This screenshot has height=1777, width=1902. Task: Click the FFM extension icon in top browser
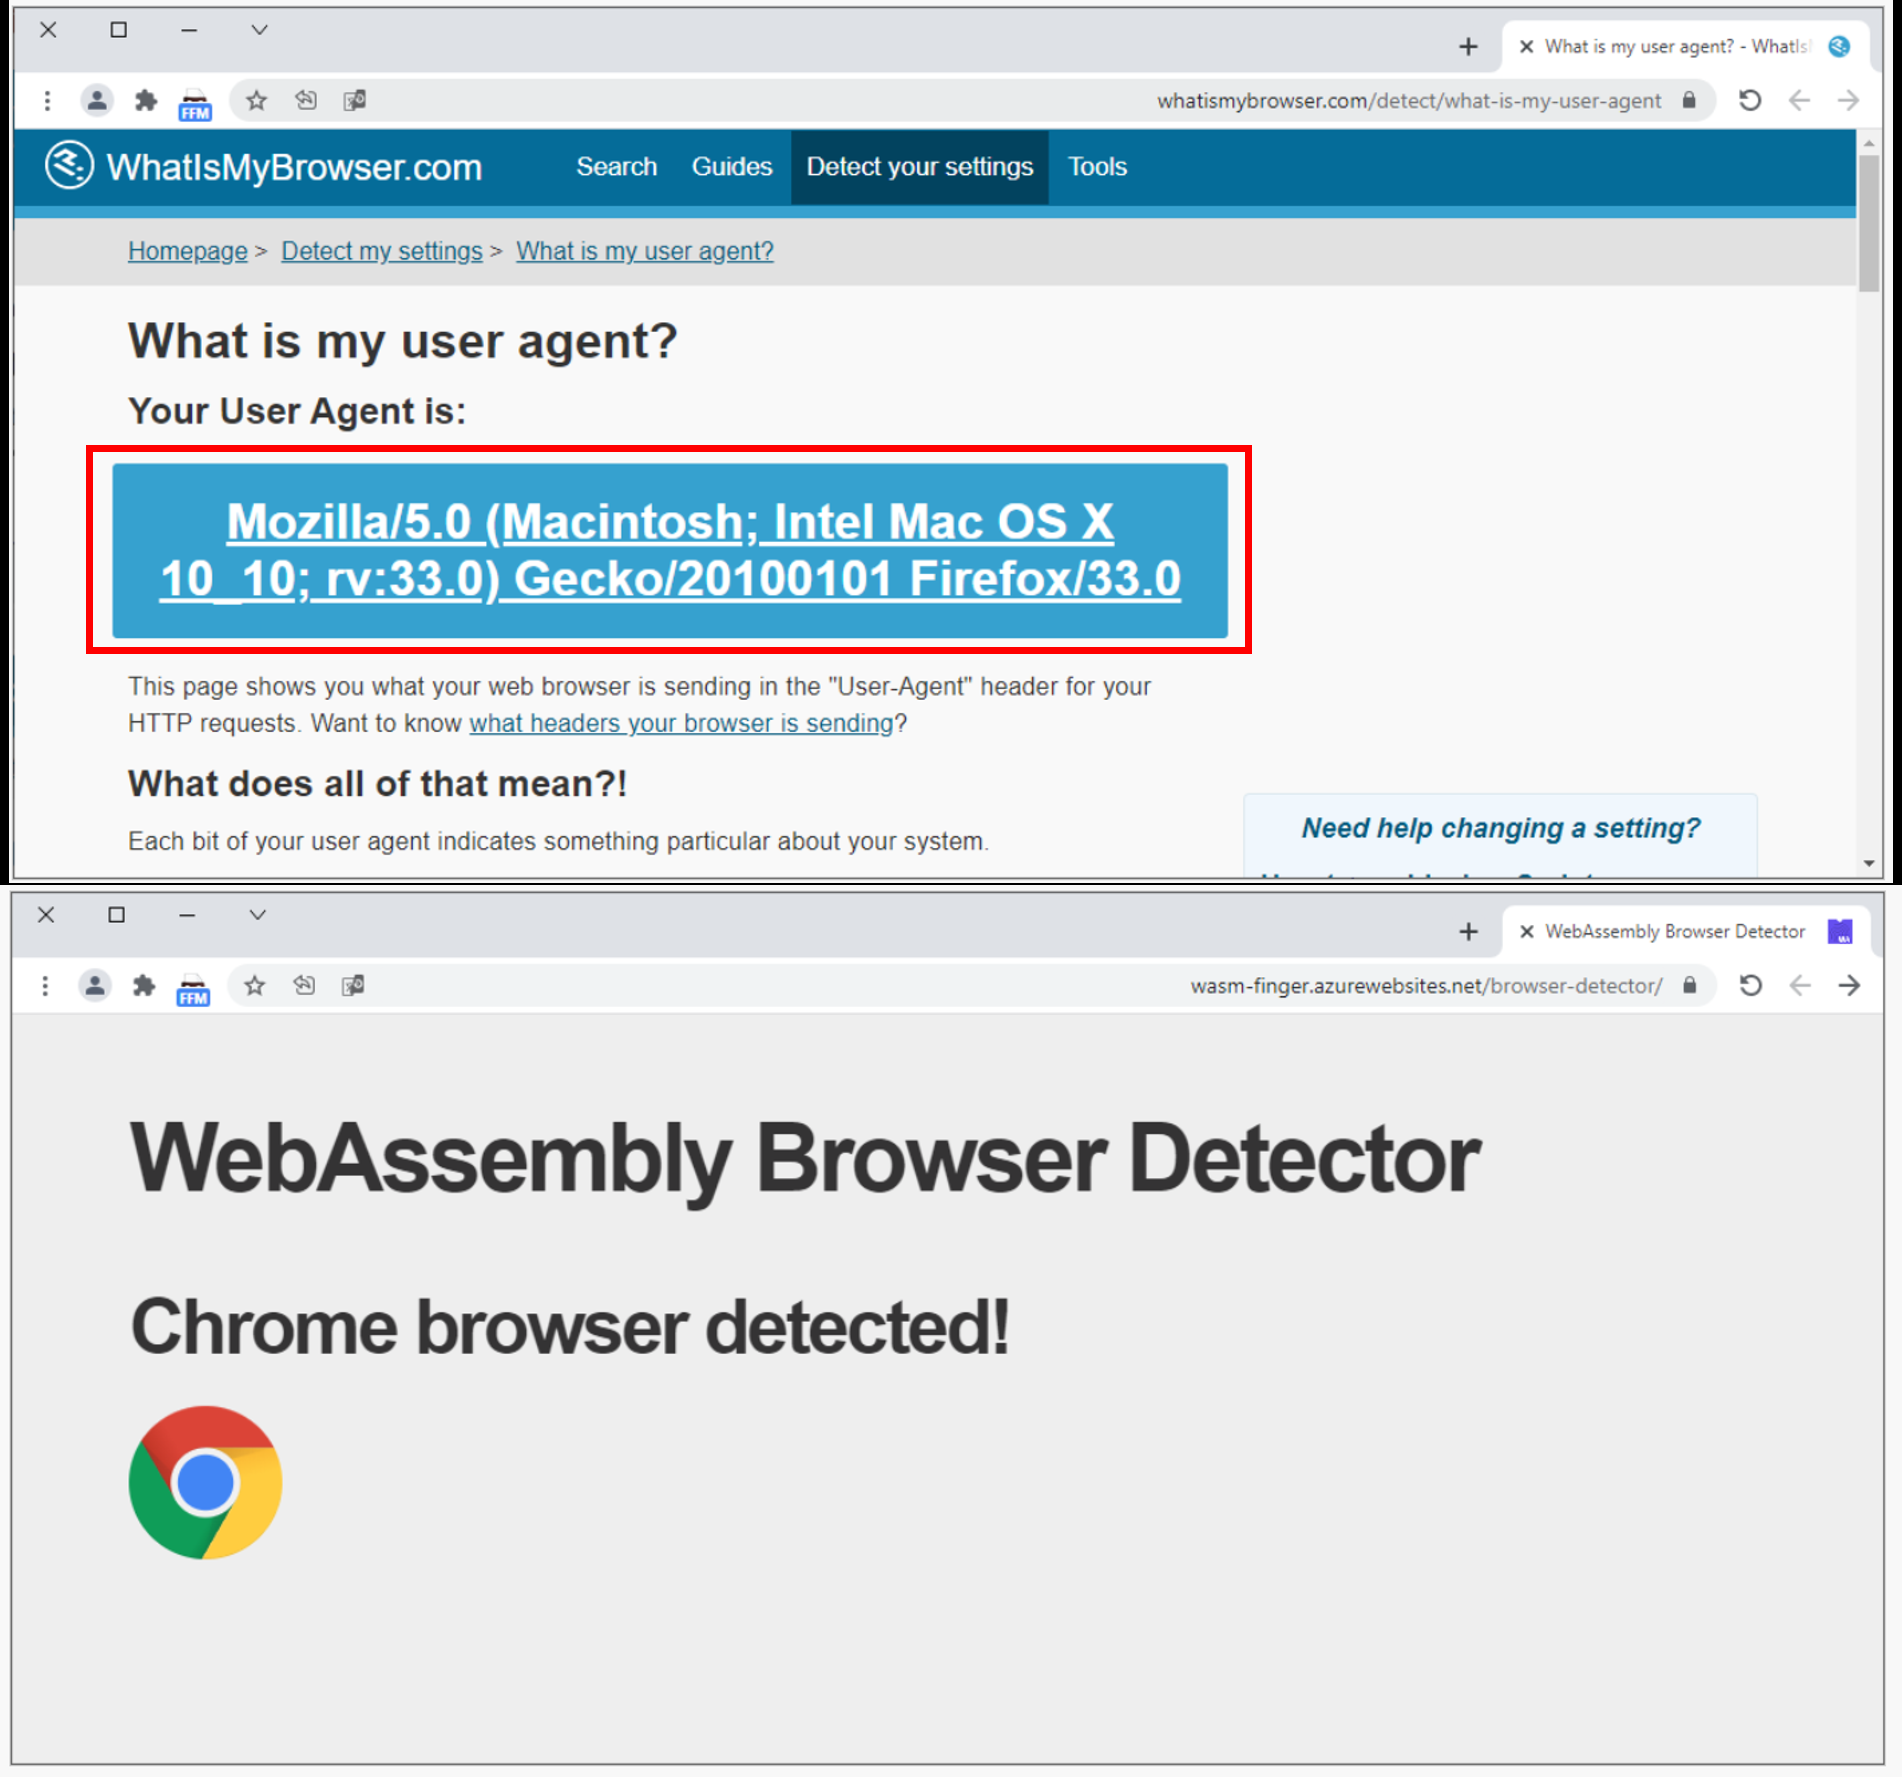195,102
